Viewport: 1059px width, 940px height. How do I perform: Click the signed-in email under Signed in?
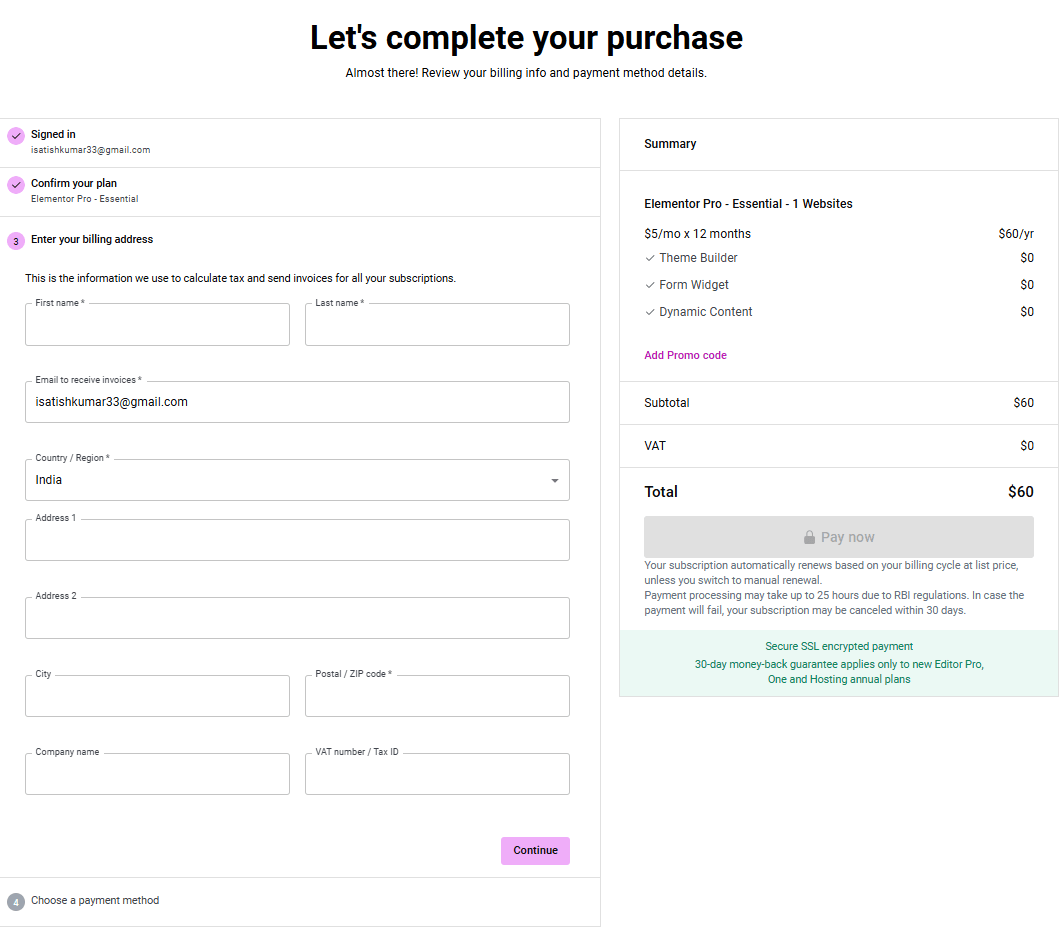point(91,150)
